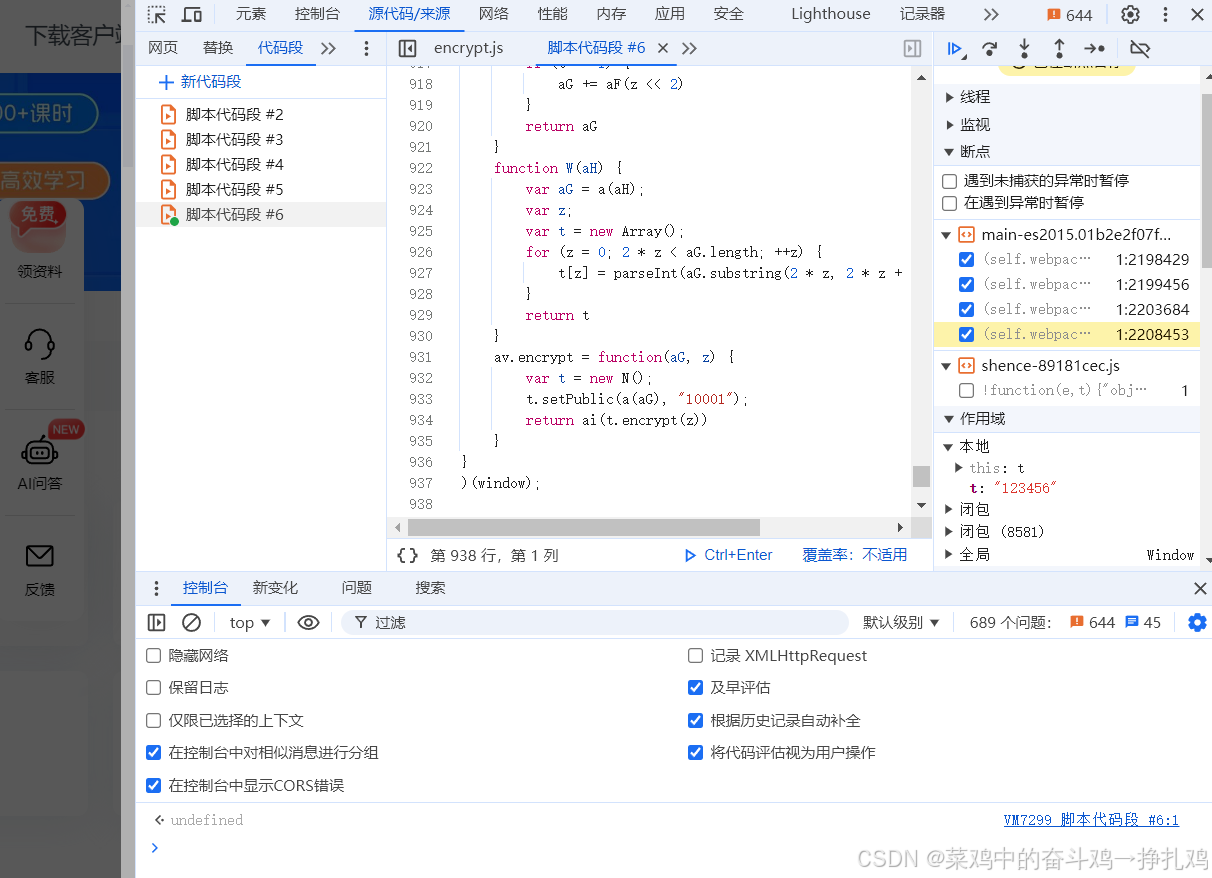Uncheck 在控制台中显示CORS错误

(x=153, y=785)
